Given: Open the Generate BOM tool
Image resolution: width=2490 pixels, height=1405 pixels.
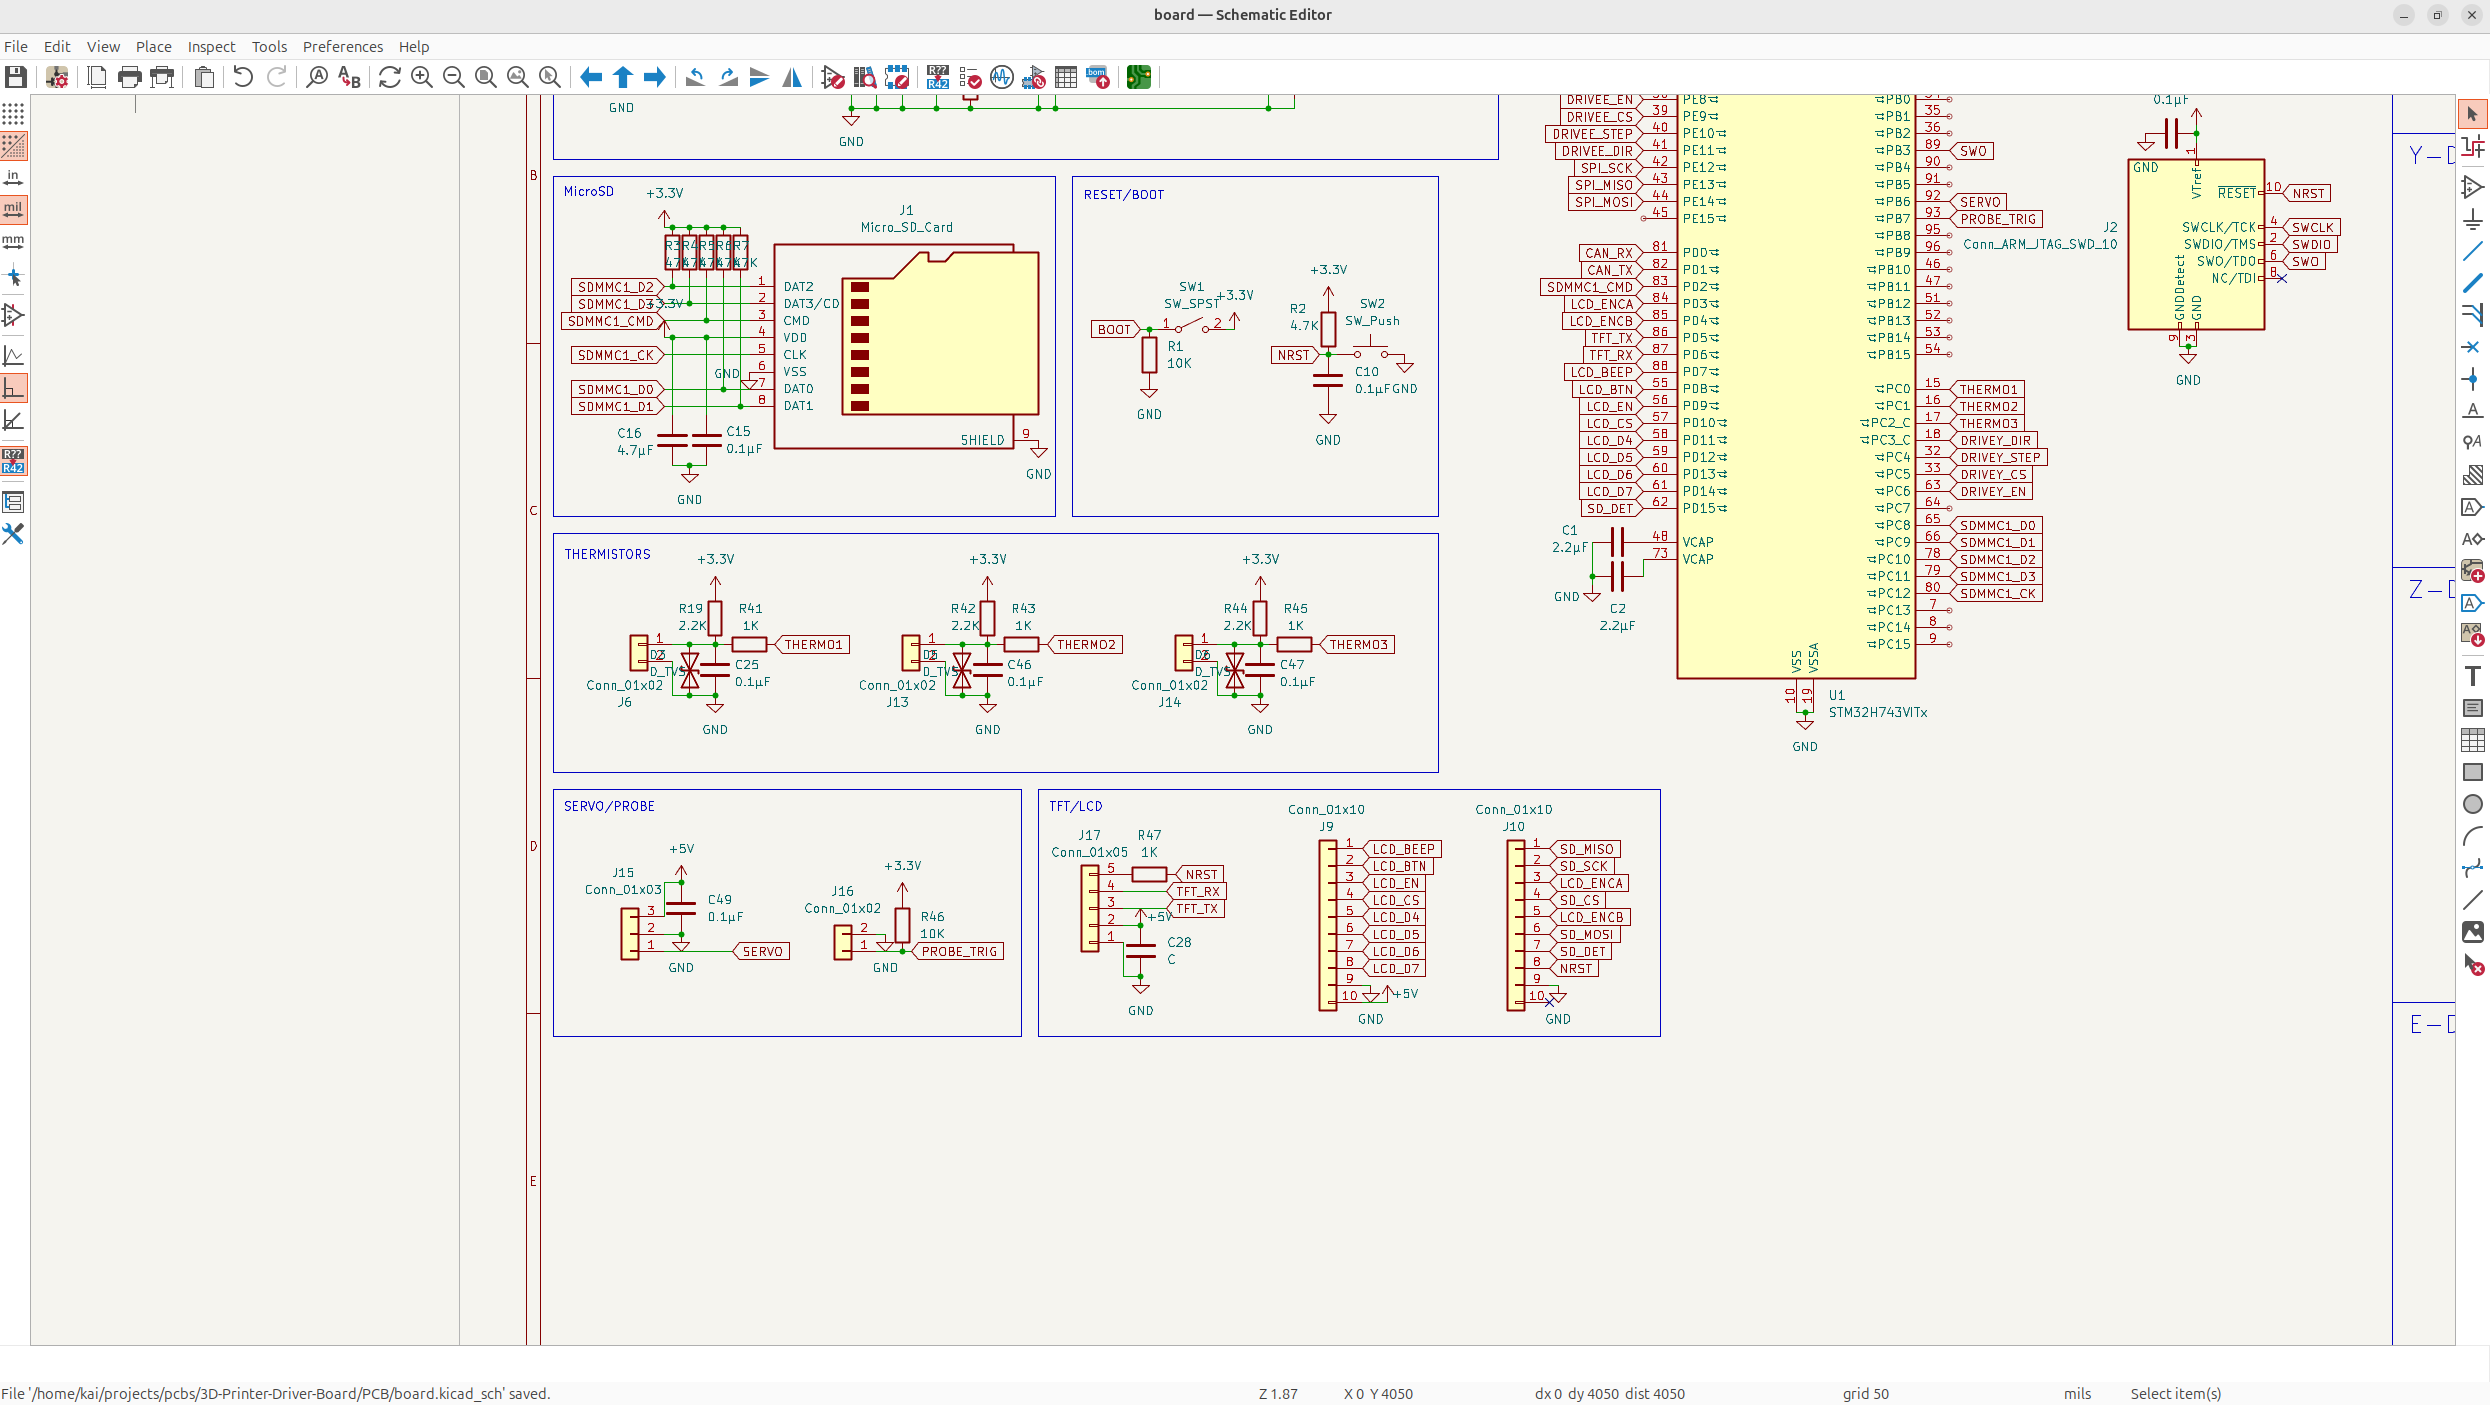Looking at the screenshot, I should coord(1098,77).
